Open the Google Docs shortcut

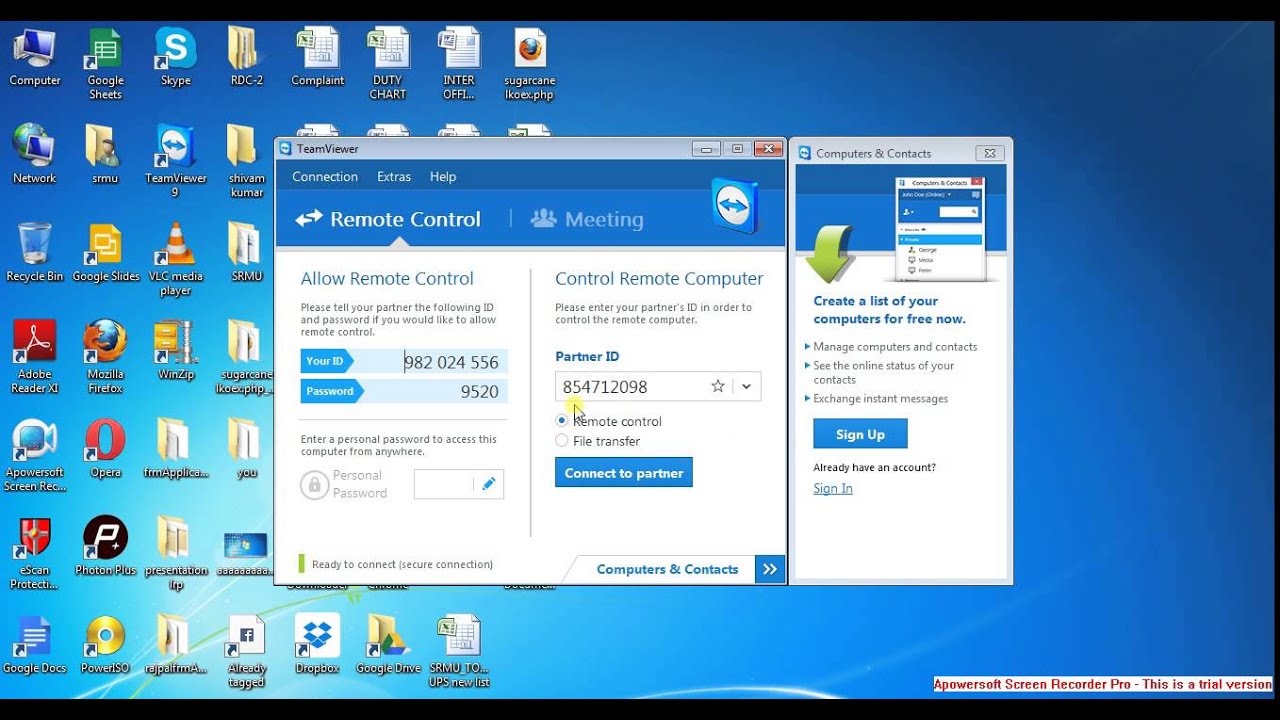point(35,645)
